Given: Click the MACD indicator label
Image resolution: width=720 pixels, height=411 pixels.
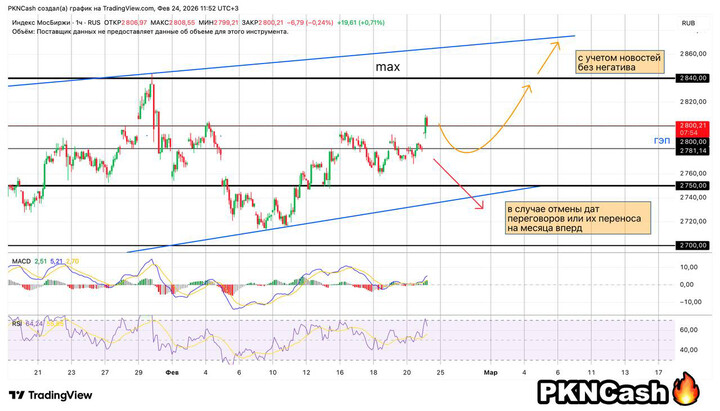Looking at the screenshot, I should 20,261.
